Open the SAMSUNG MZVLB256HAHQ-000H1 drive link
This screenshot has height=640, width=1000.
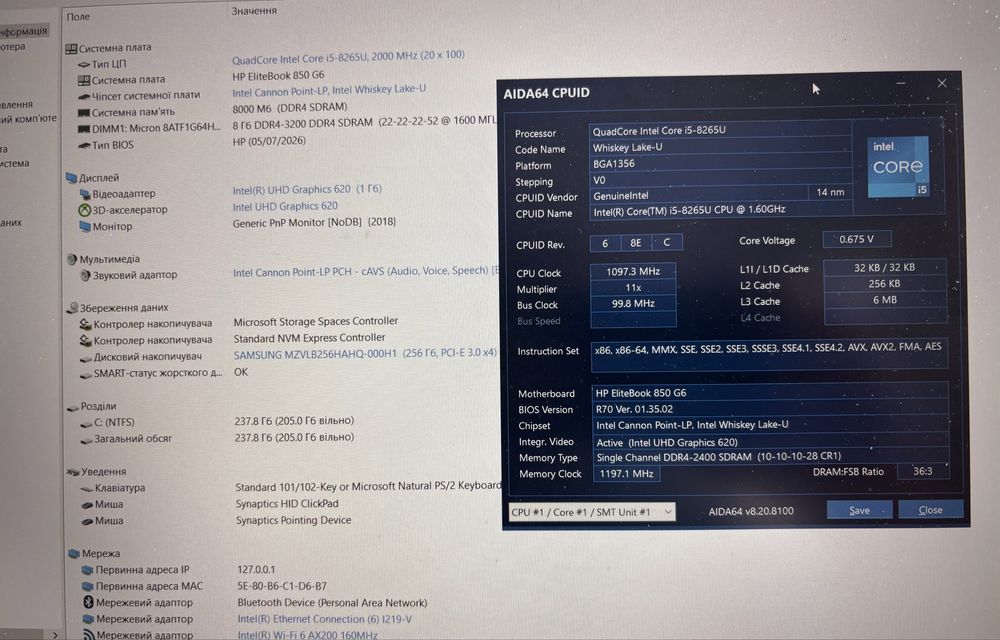coord(365,354)
